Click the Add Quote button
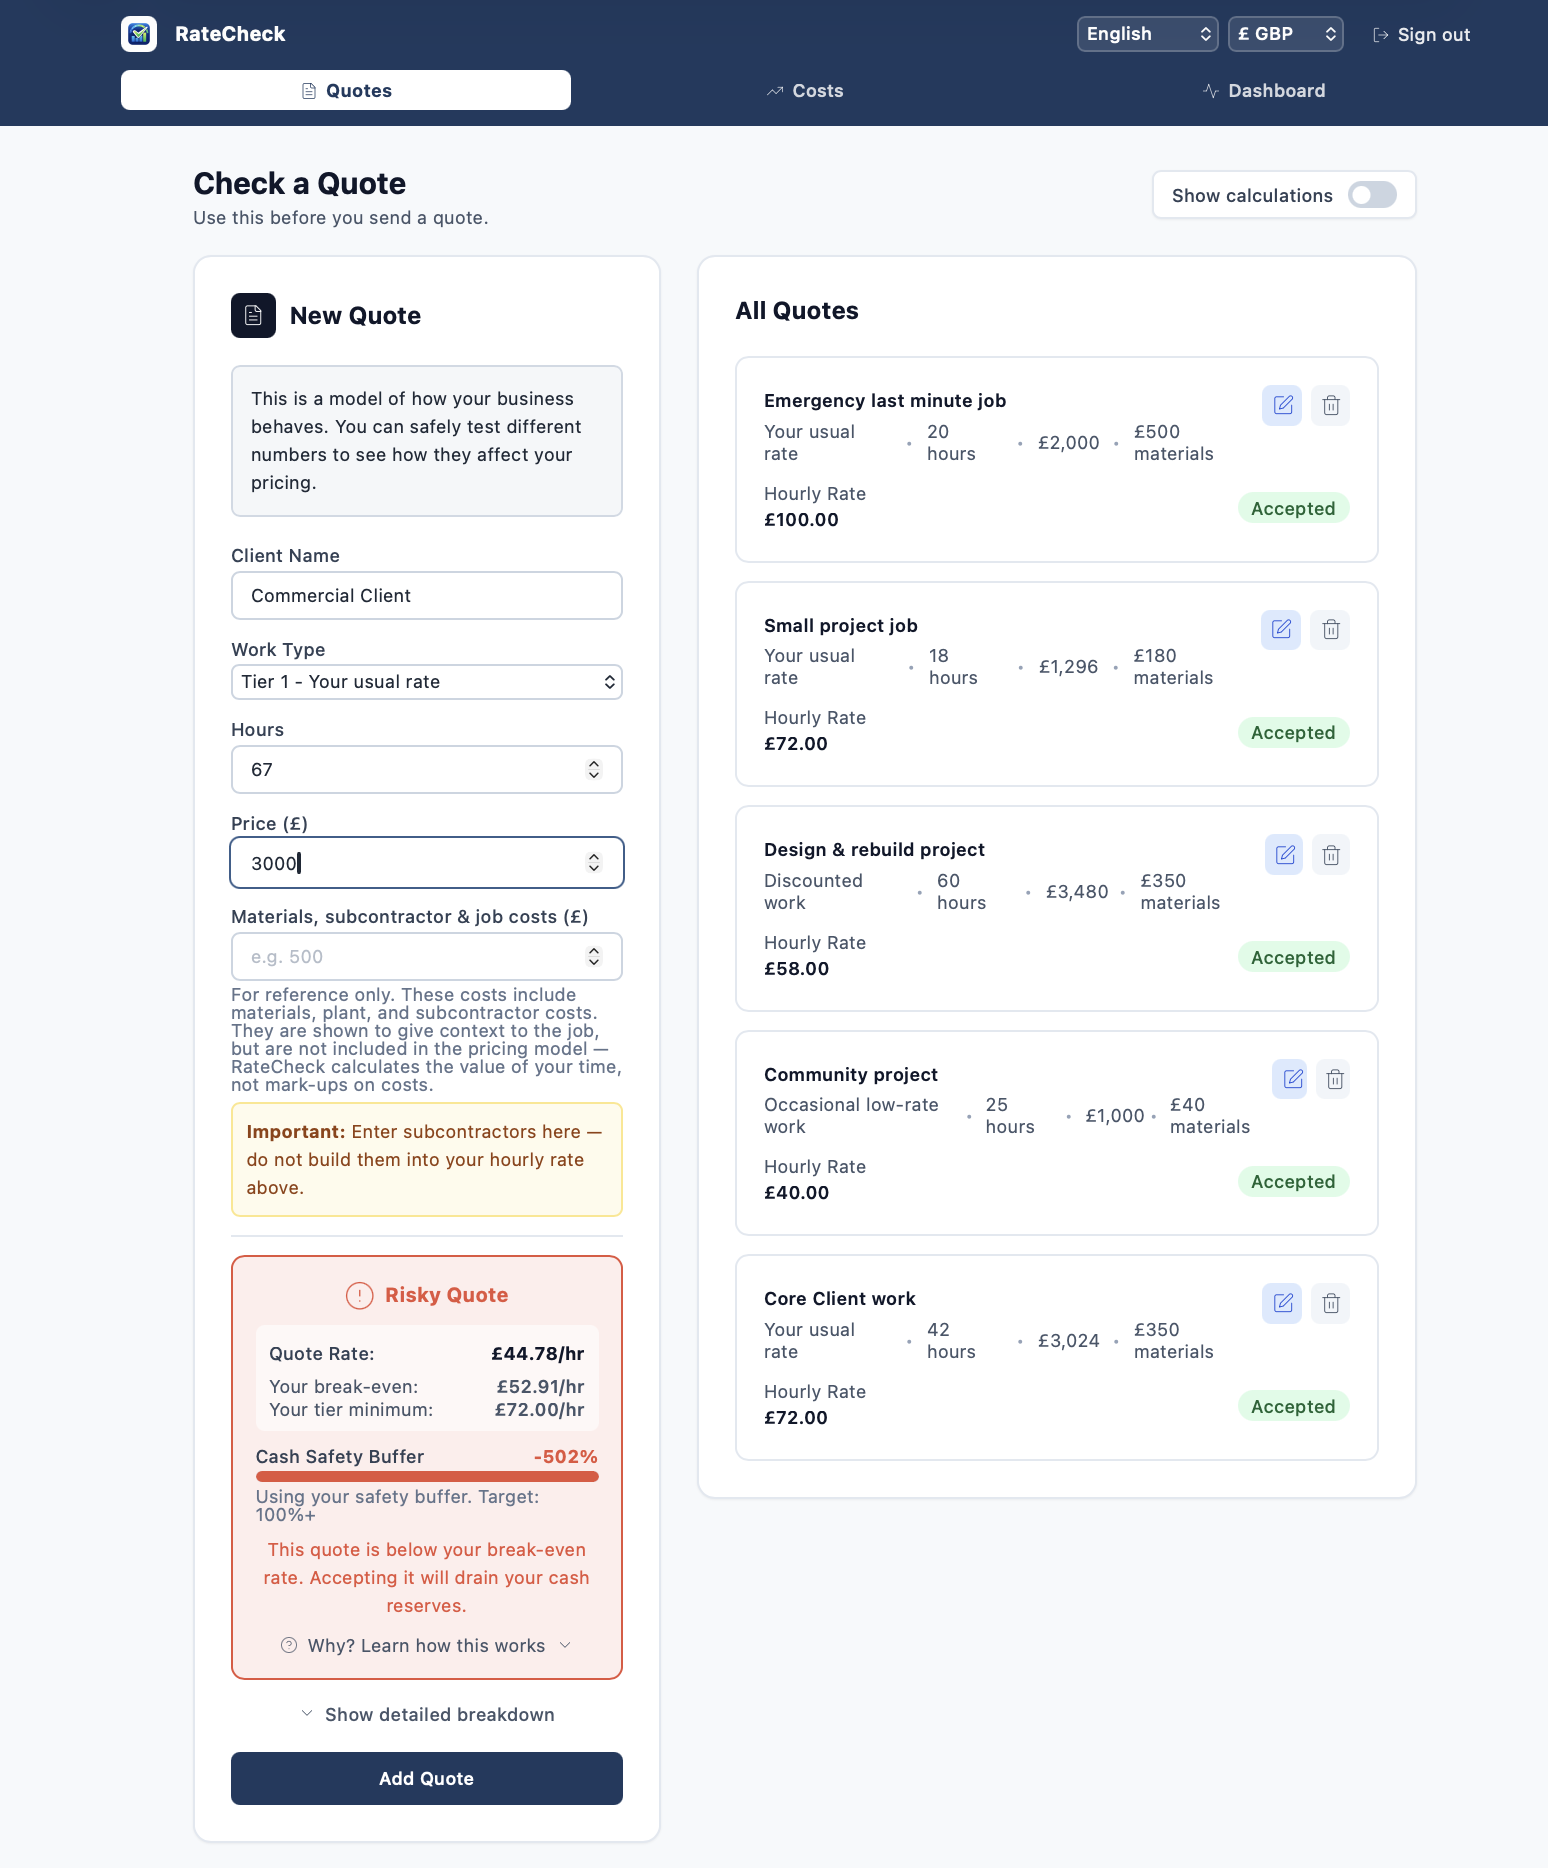1548x1868 pixels. coord(427,1778)
